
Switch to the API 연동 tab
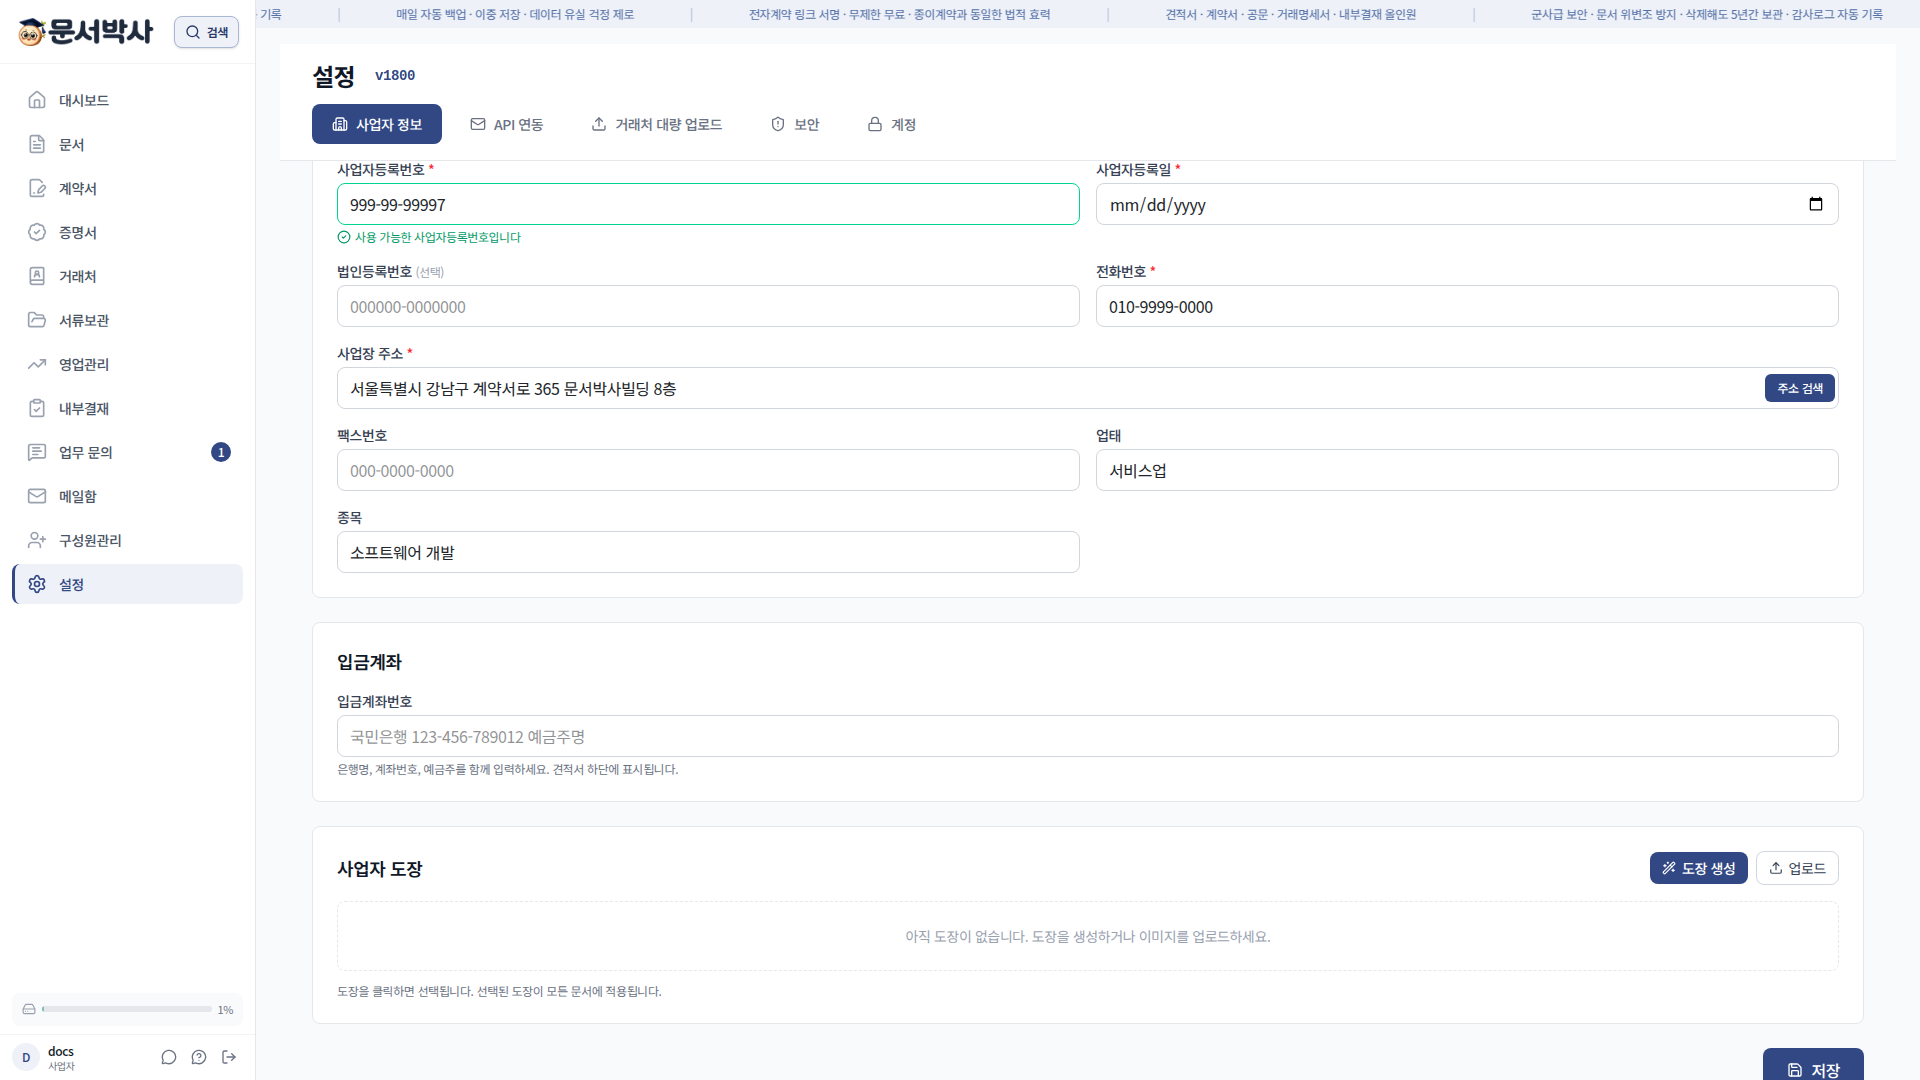click(507, 124)
